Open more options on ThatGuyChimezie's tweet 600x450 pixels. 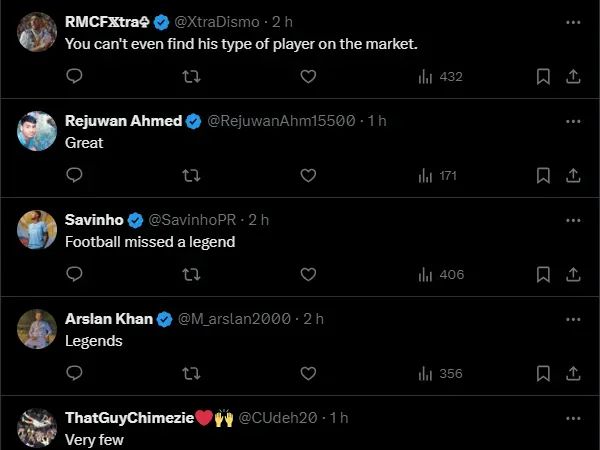pyautogui.click(x=572, y=417)
